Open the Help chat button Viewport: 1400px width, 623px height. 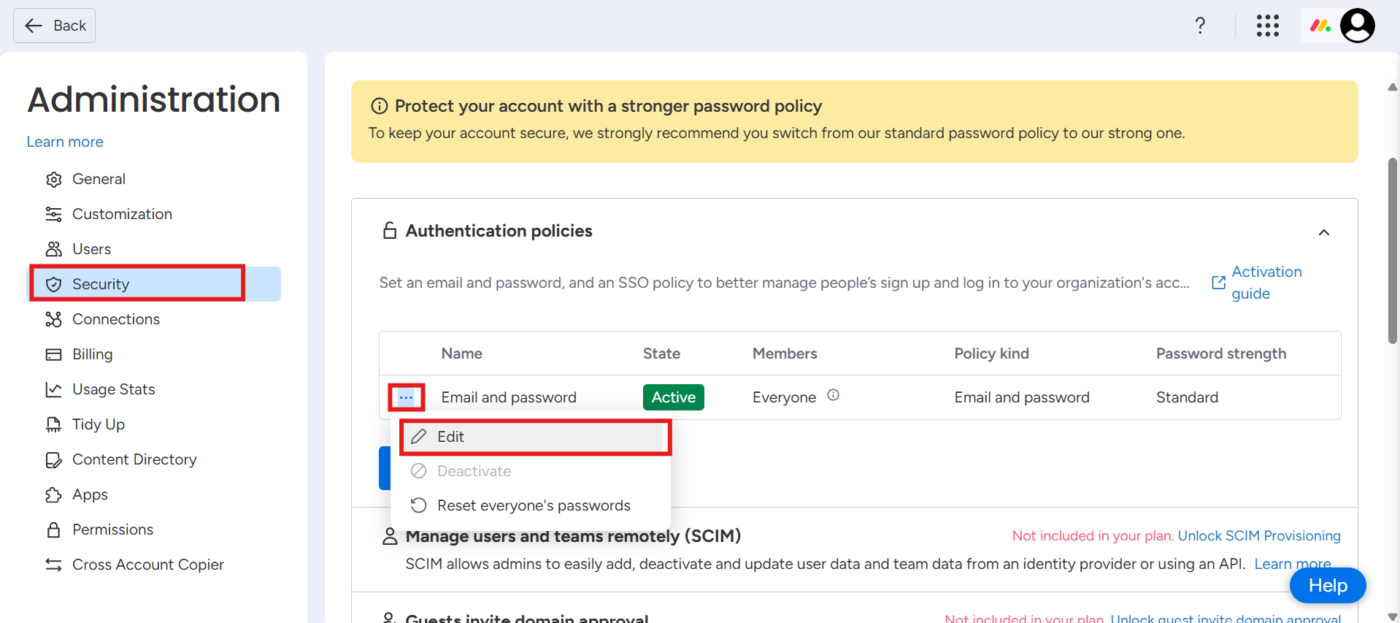coord(1328,585)
